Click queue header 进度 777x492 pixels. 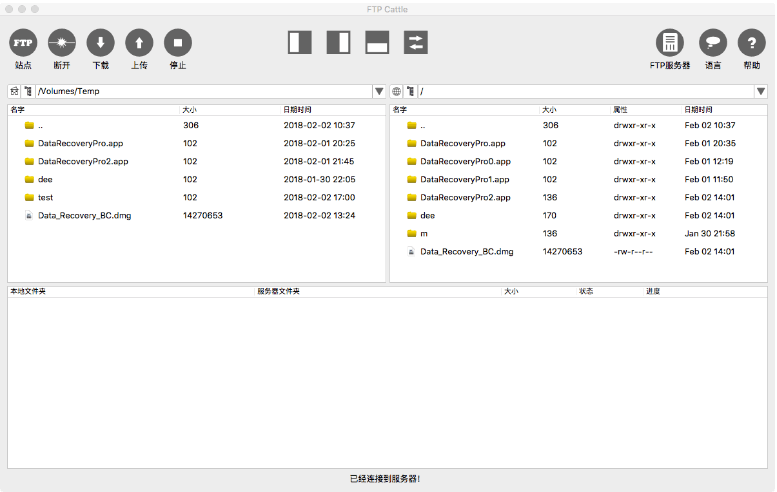(x=653, y=291)
